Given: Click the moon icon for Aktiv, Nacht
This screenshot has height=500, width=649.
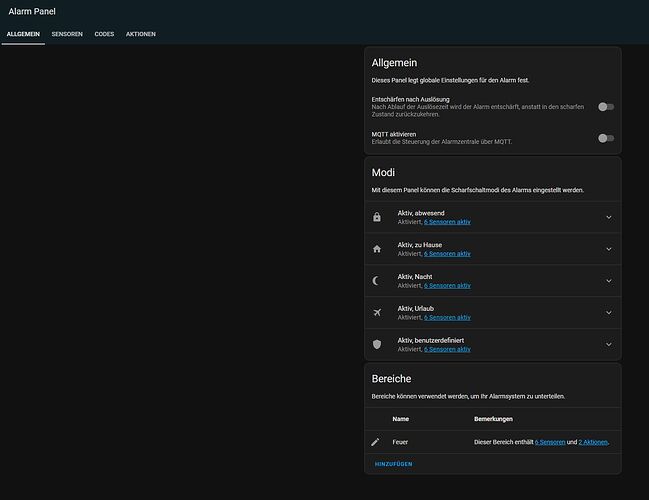Looking at the screenshot, I should click(376, 281).
